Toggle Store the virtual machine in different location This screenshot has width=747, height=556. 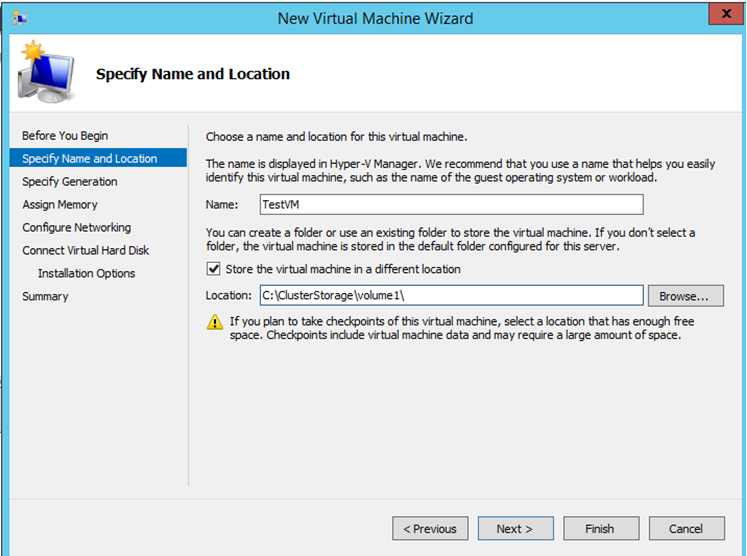[x=213, y=269]
